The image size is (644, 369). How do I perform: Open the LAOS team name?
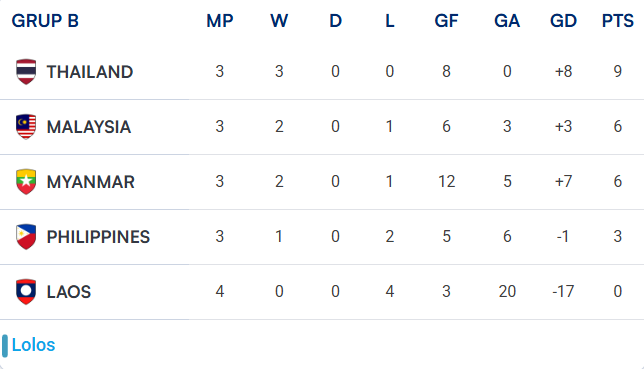pos(69,292)
